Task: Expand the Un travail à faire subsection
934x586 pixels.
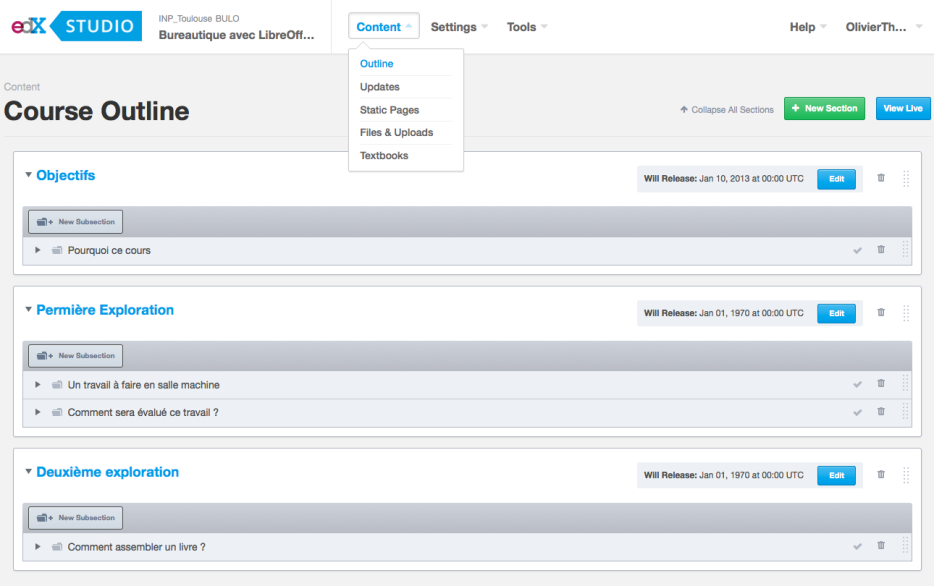Action: pyautogui.click(x=38, y=385)
